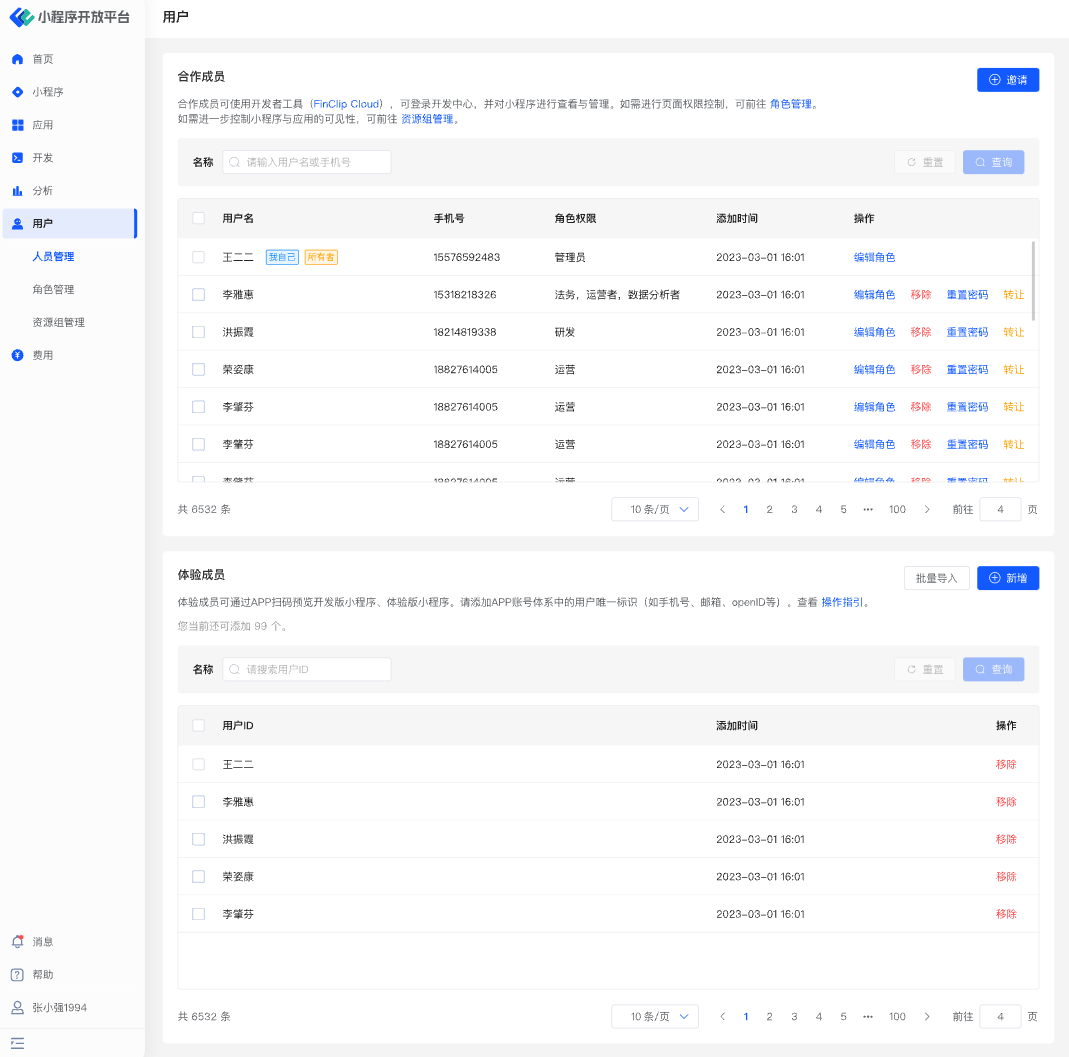Click the 分析 bar chart icon
The width and height of the screenshot is (1069, 1057).
coord(17,191)
